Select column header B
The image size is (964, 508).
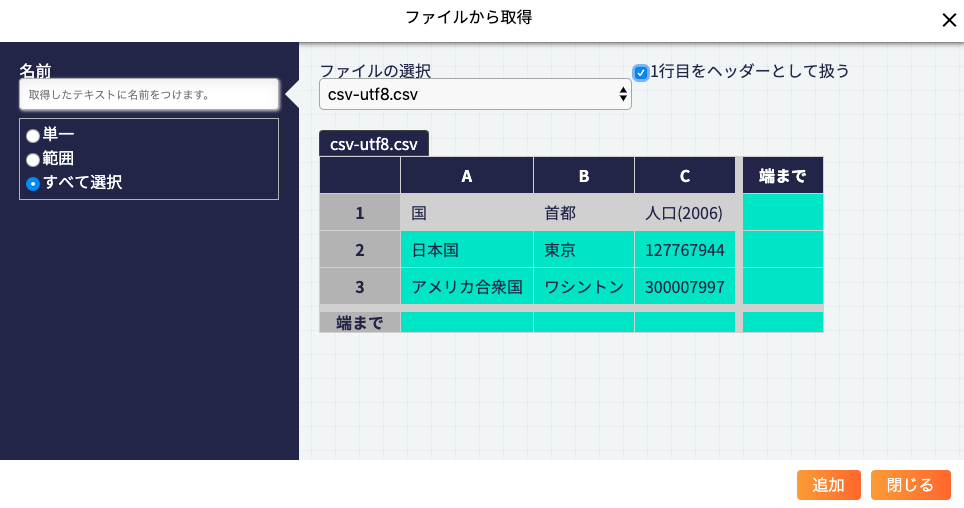coord(584,176)
